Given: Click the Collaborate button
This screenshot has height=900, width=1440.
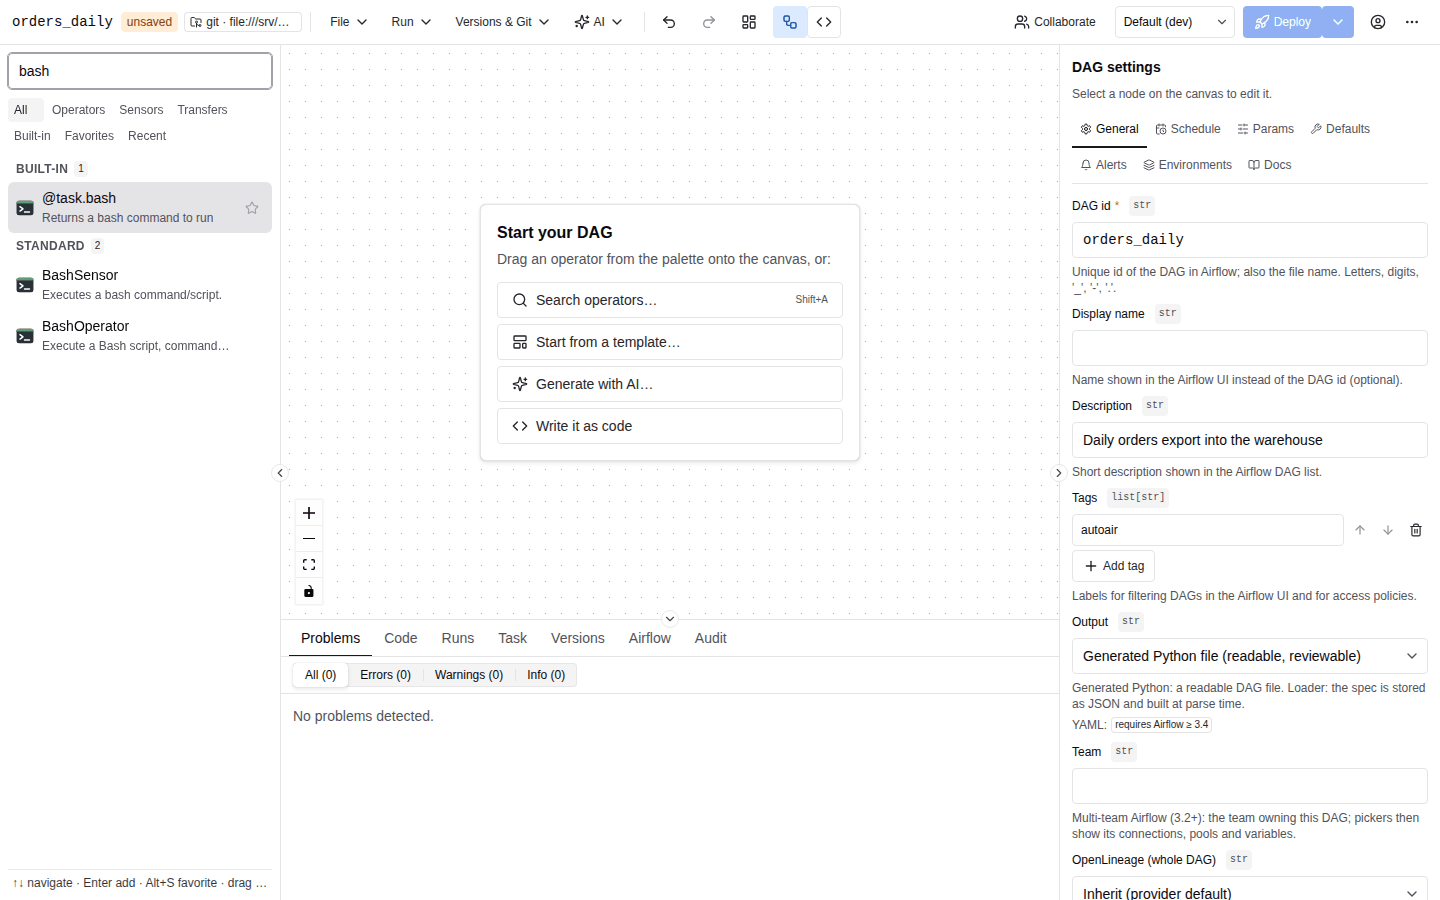Looking at the screenshot, I should click(x=1055, y=22).
